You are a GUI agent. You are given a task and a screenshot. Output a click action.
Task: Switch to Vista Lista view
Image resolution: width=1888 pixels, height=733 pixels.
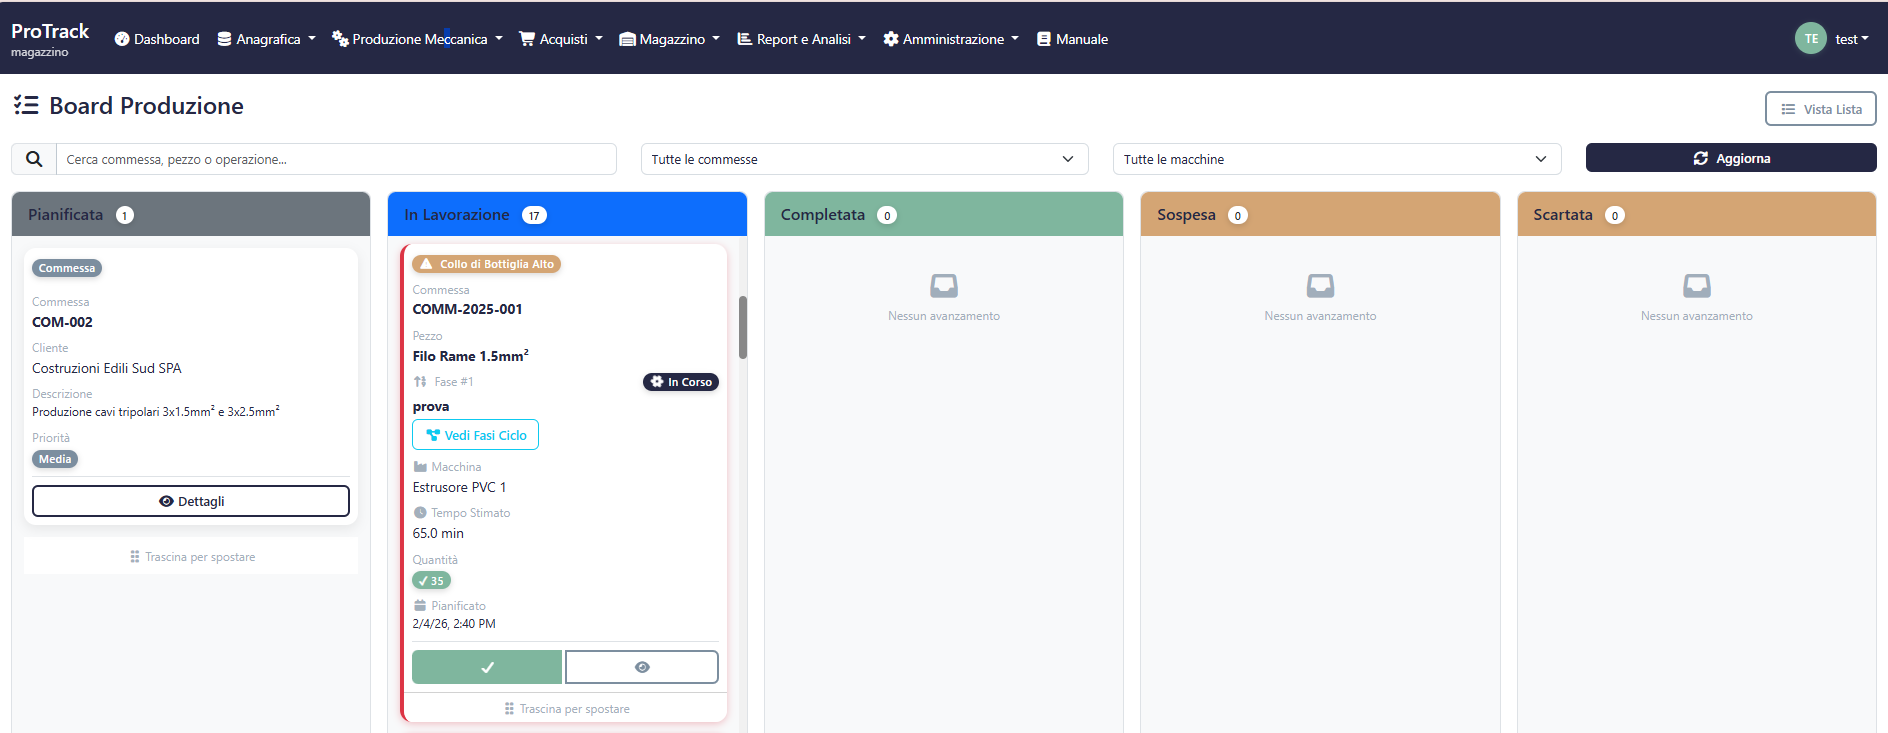[x=1820, y=109]
